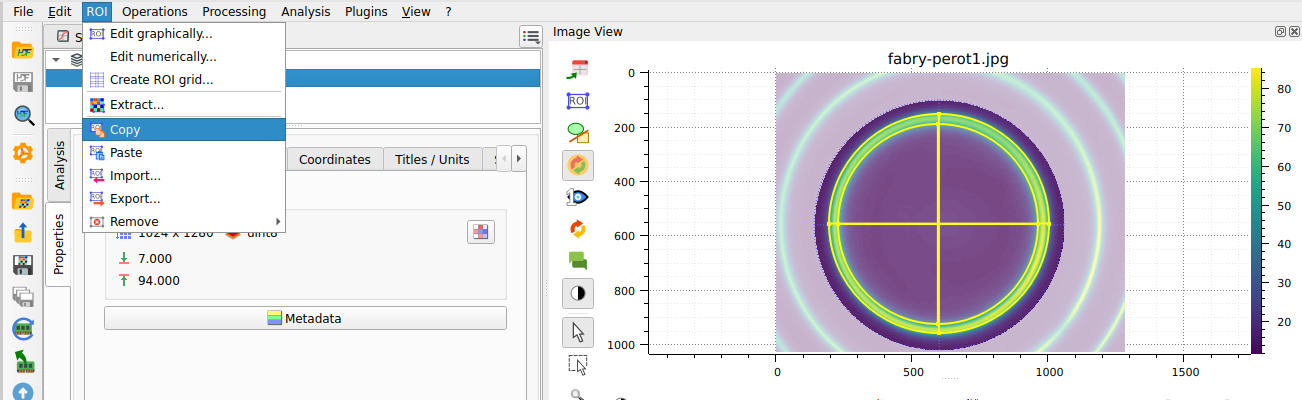Image resolution: width=1302 pixels, height=400 pixels.
Task: Open the Processing menu
Action: click(234, 12)
